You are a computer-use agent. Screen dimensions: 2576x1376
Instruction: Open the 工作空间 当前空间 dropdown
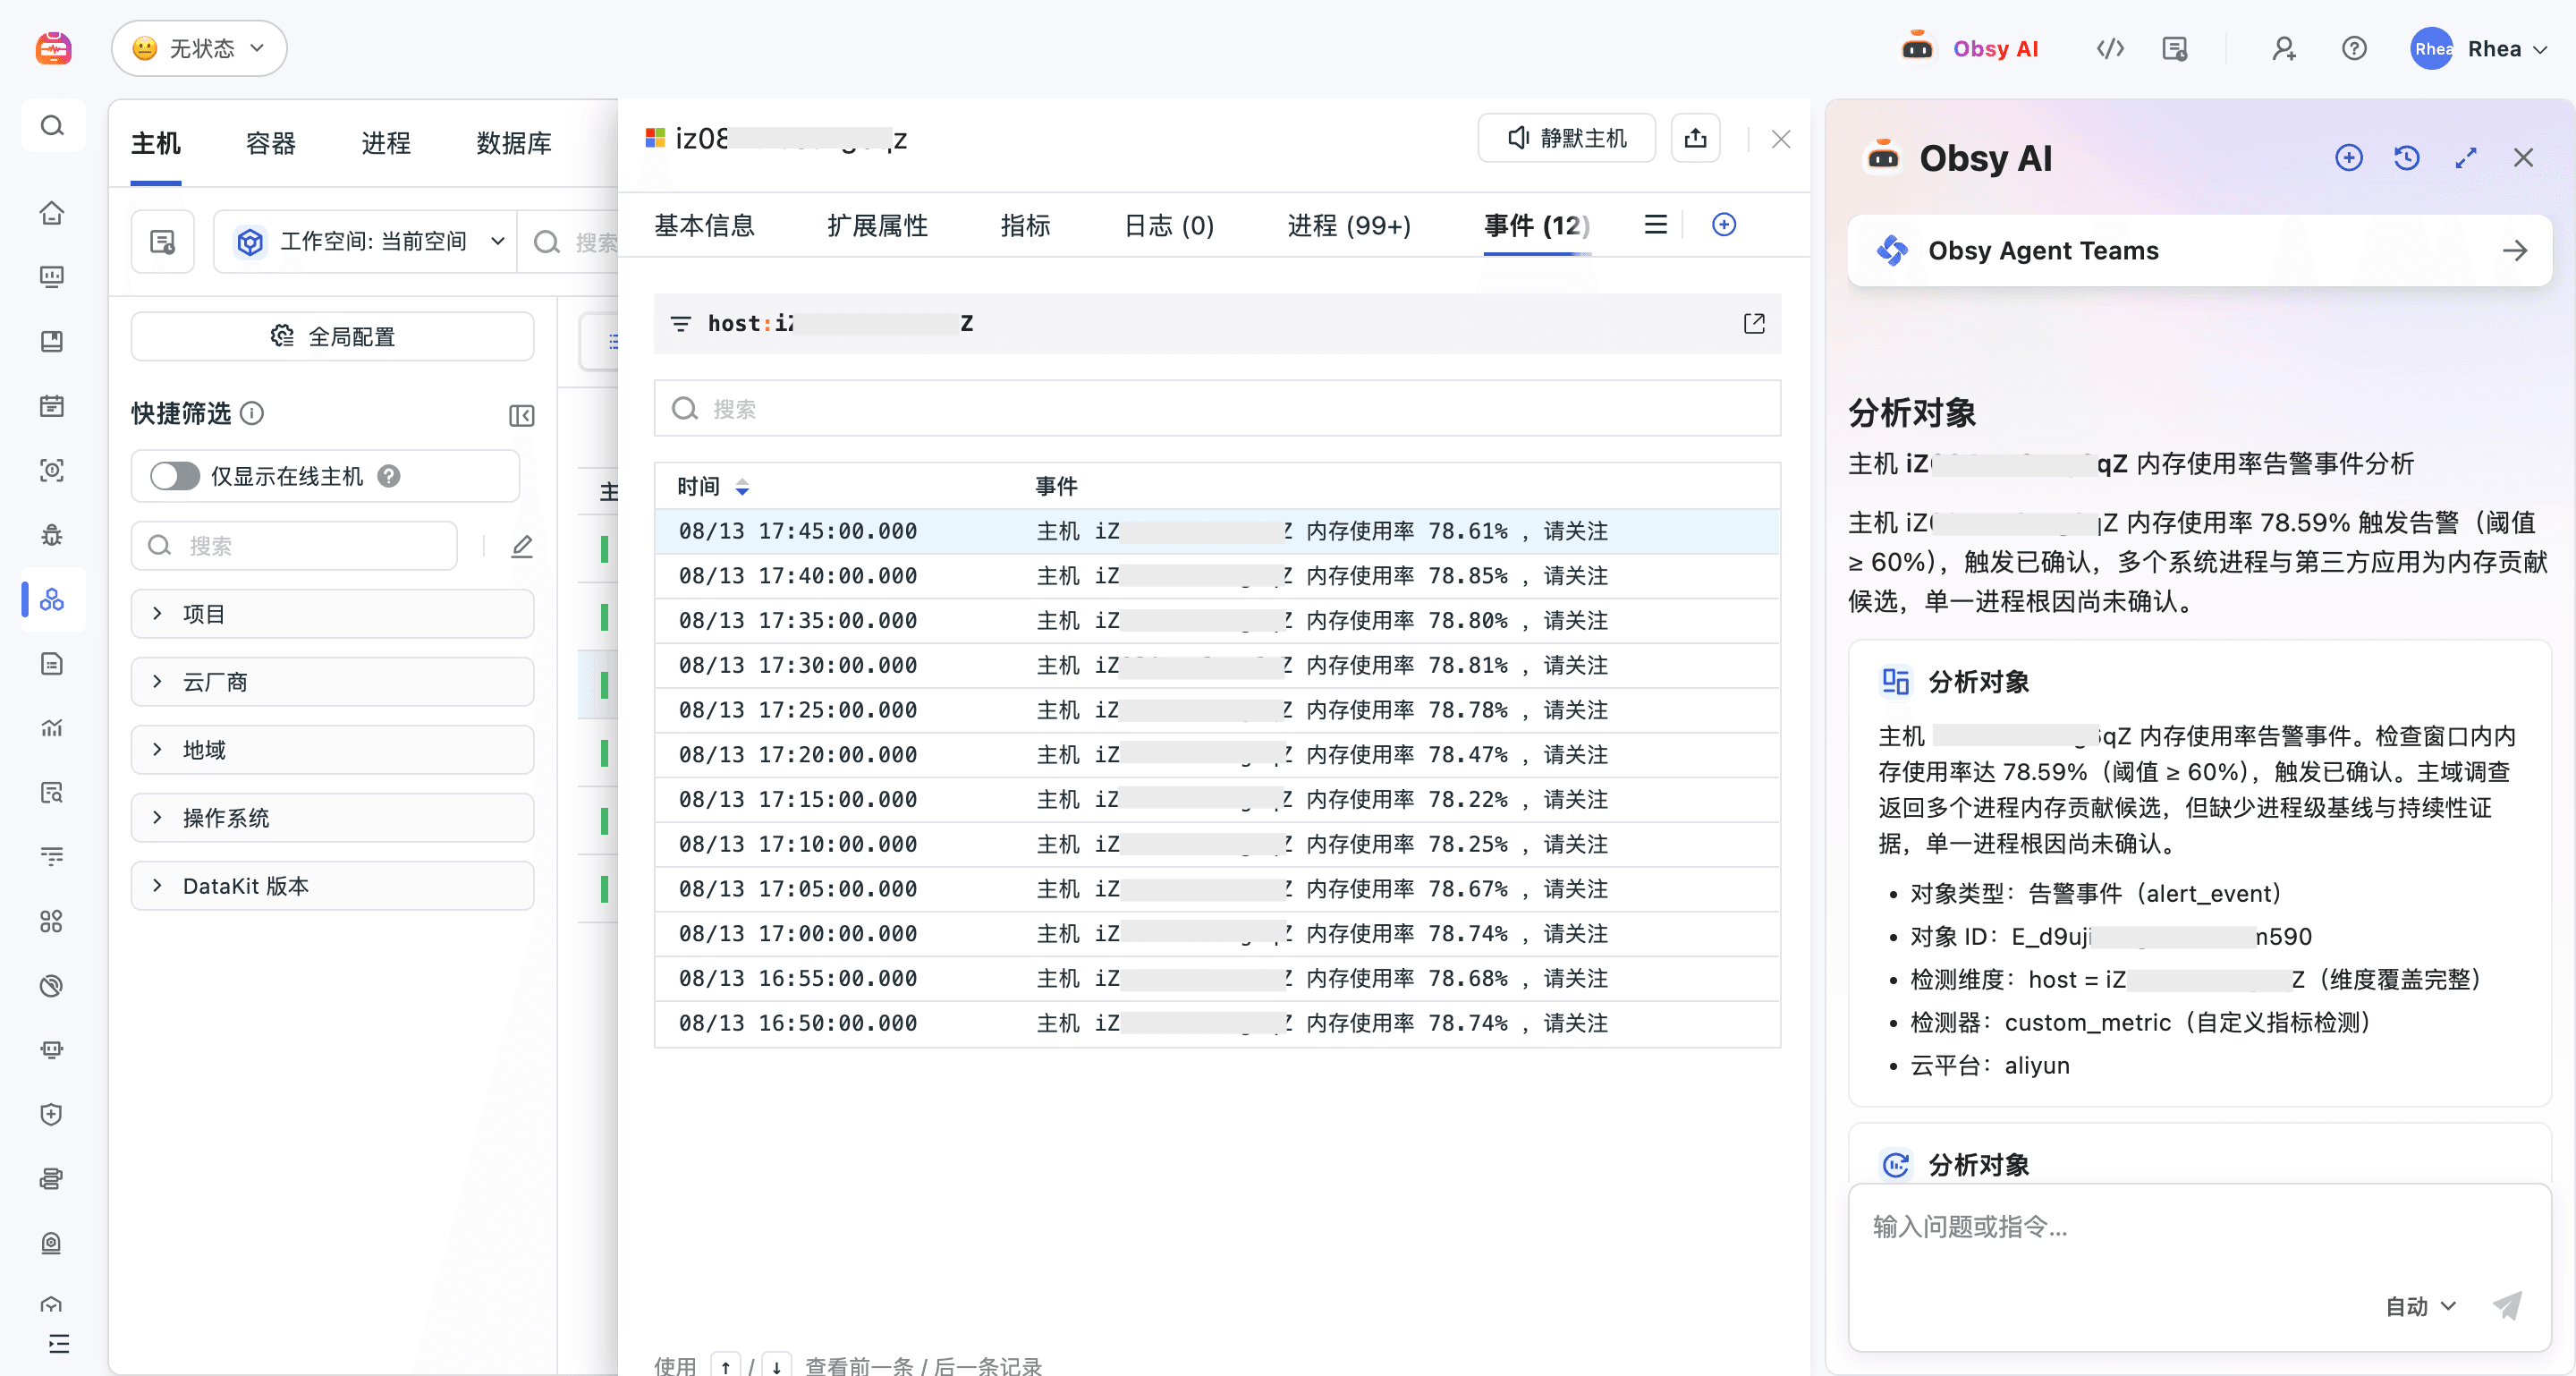pos(366,242)
